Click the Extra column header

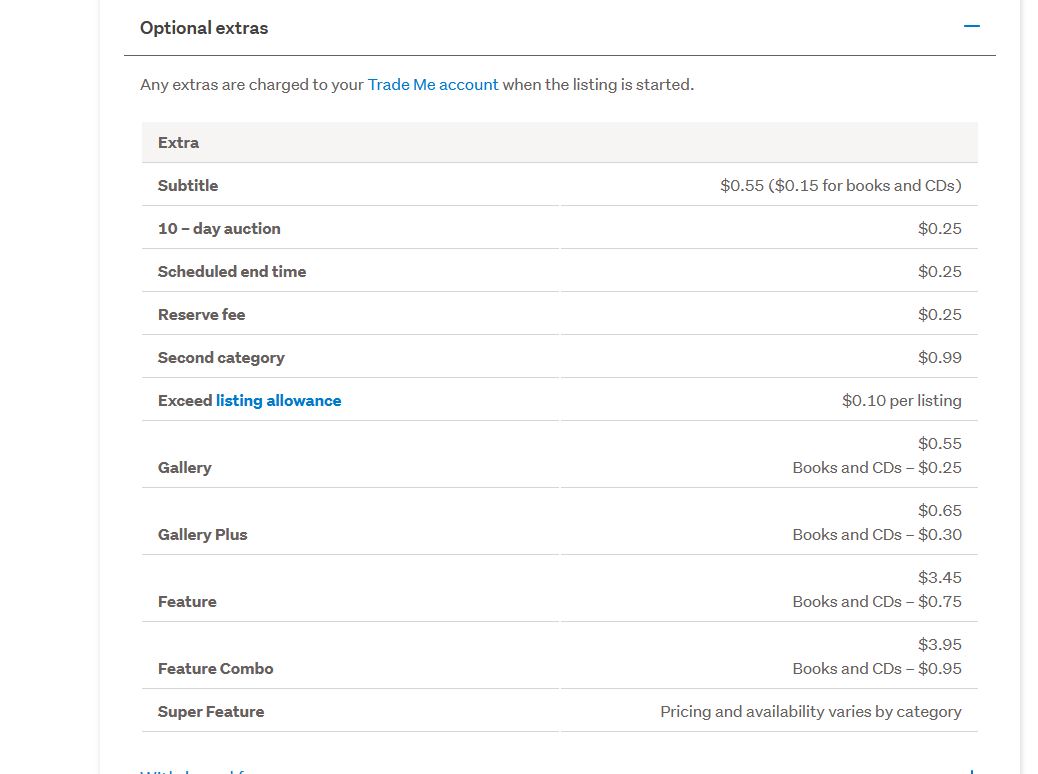click(x=178, y=143)
